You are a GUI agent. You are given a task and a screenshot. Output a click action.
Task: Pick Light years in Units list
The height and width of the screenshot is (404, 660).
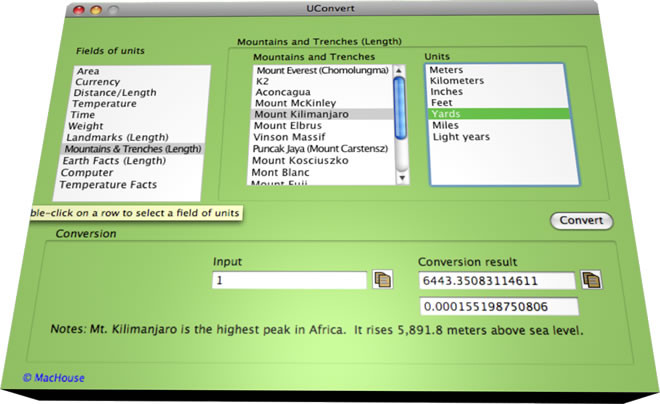(500, 137)
